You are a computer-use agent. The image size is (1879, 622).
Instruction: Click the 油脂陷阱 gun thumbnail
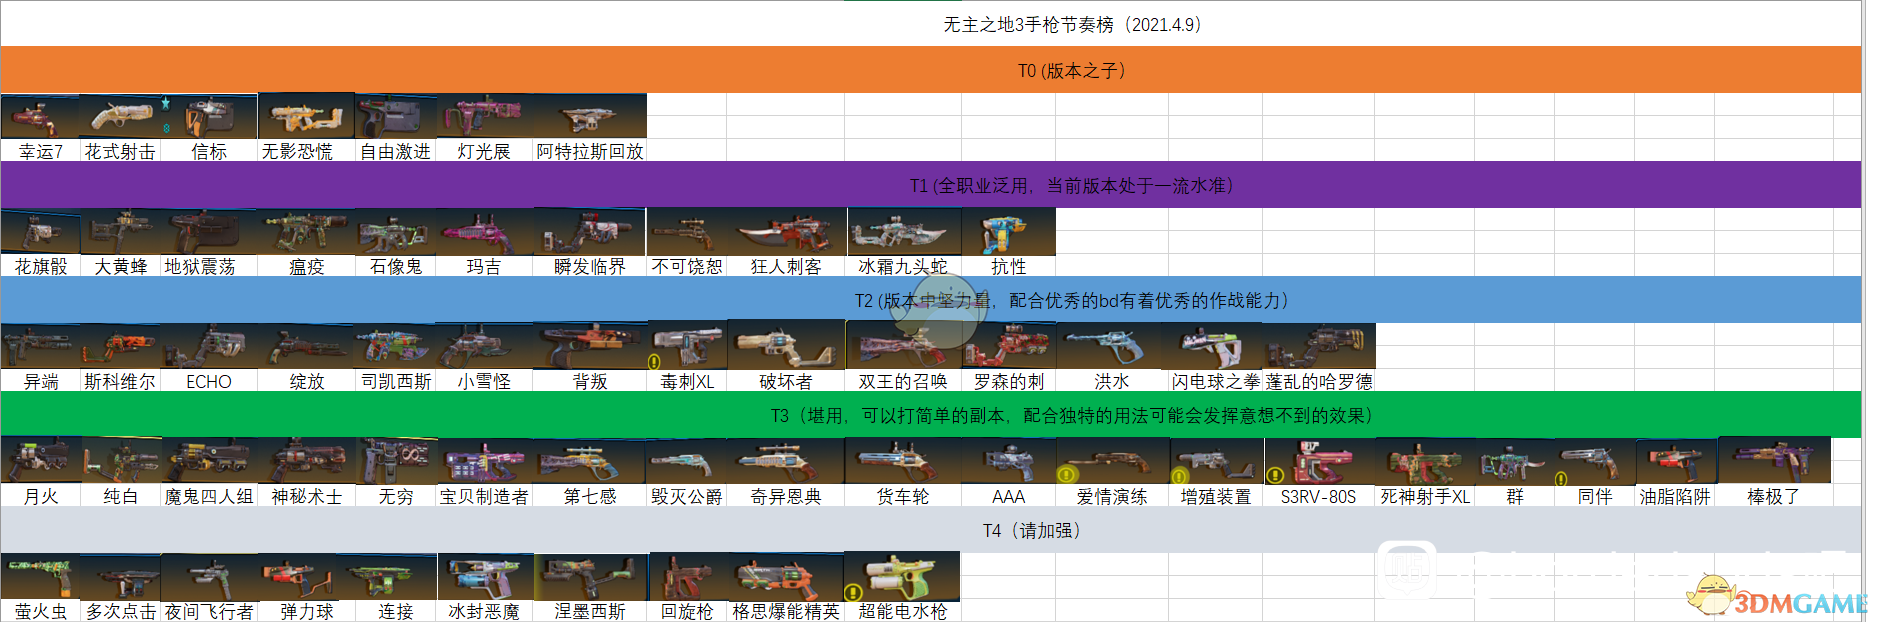pos(1675,461)
